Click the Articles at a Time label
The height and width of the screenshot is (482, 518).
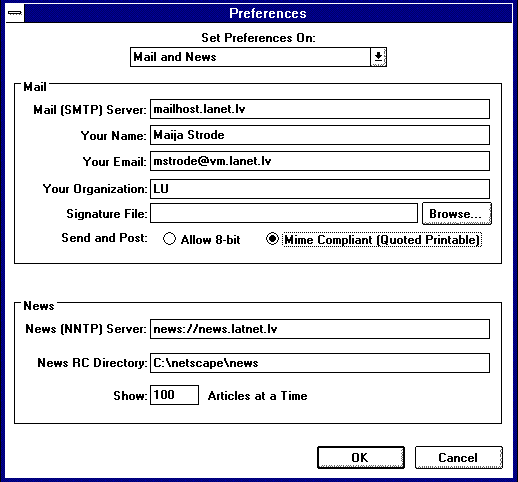[257, 396]
